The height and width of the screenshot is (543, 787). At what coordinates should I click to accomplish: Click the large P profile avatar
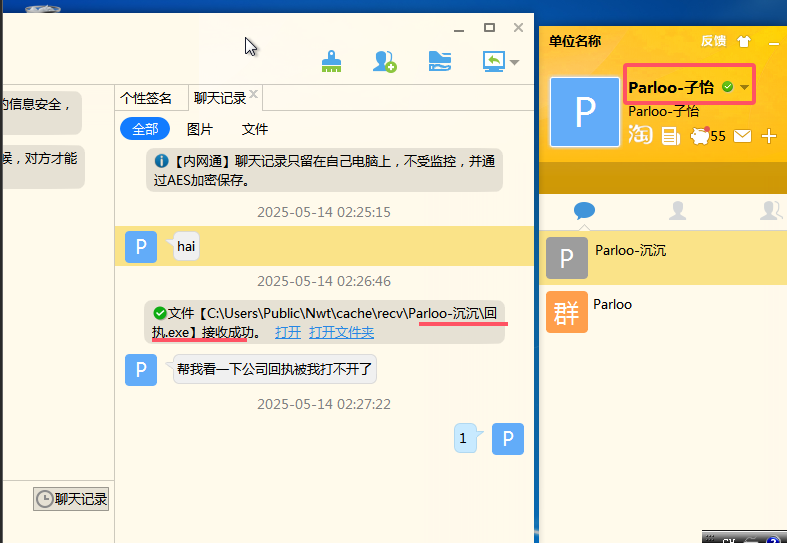click(x=585, y=112)
